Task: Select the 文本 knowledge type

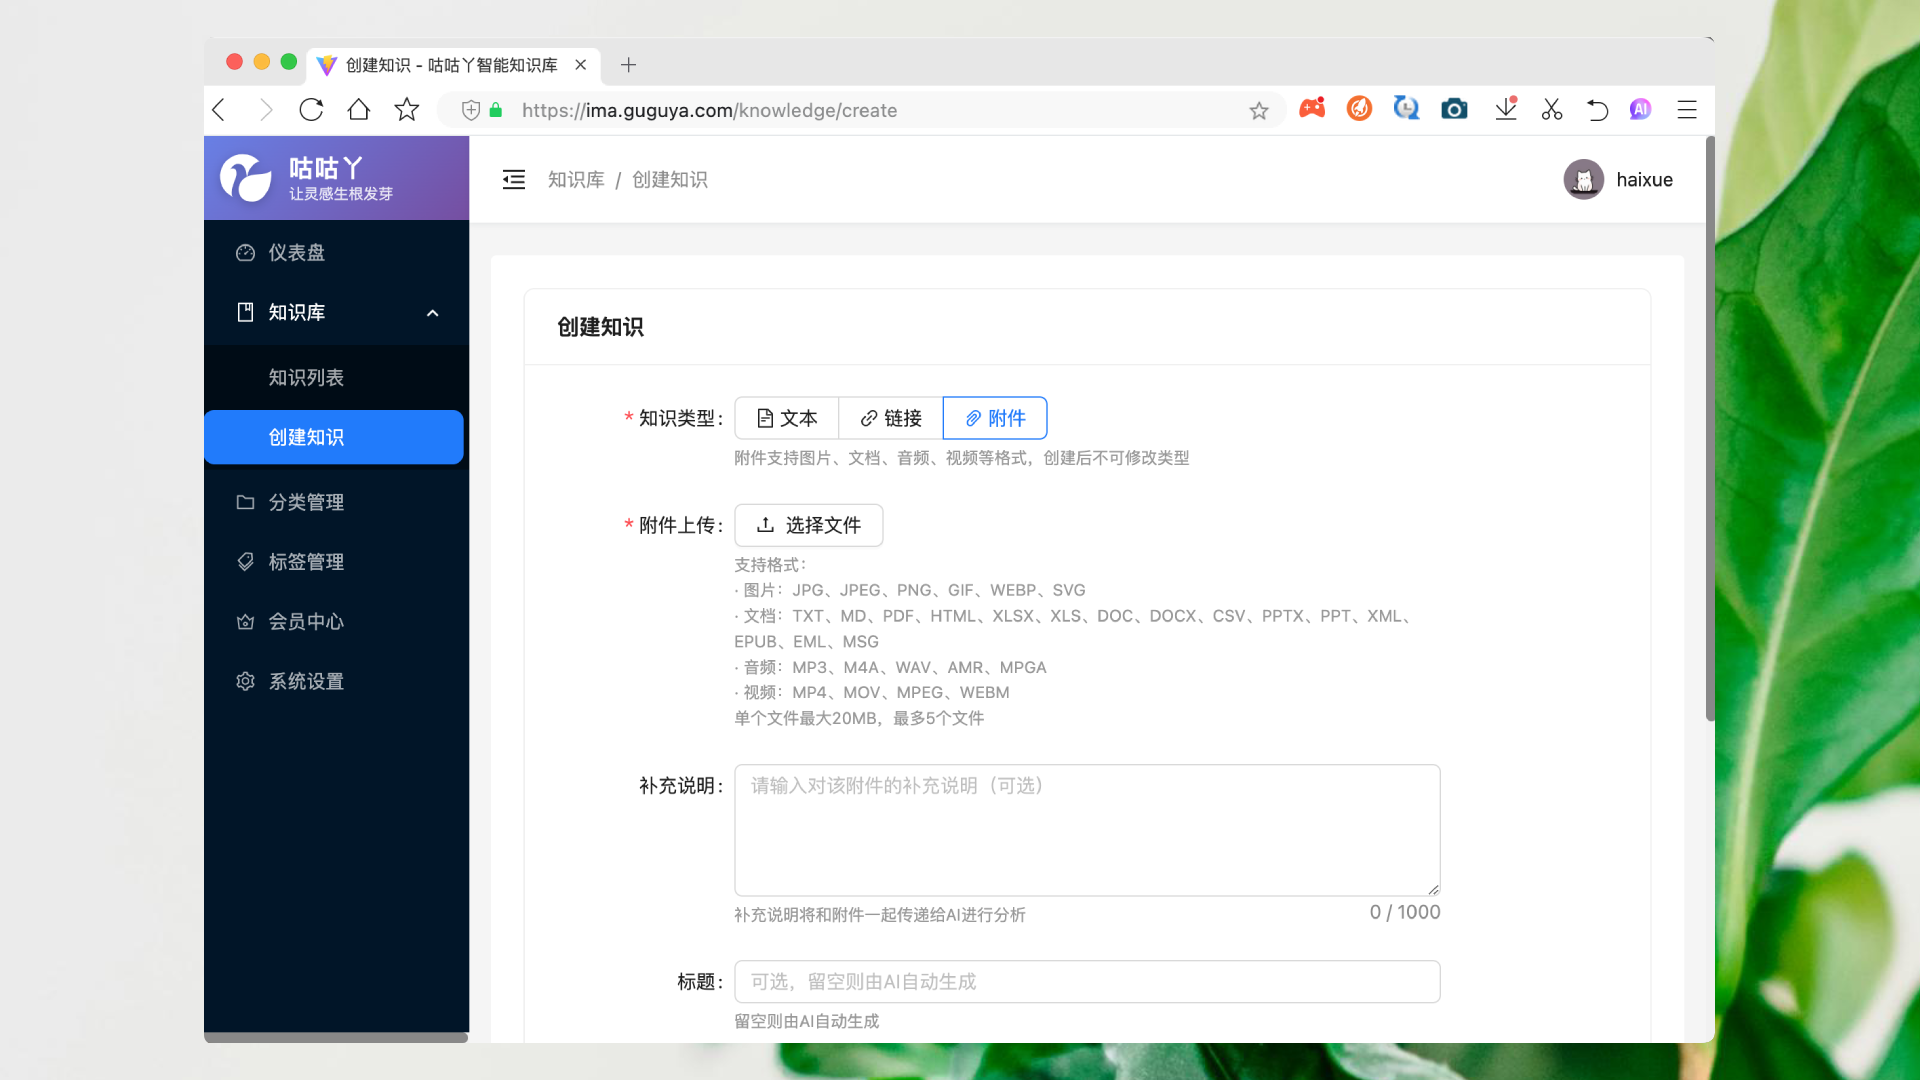Action: [786, 418]
